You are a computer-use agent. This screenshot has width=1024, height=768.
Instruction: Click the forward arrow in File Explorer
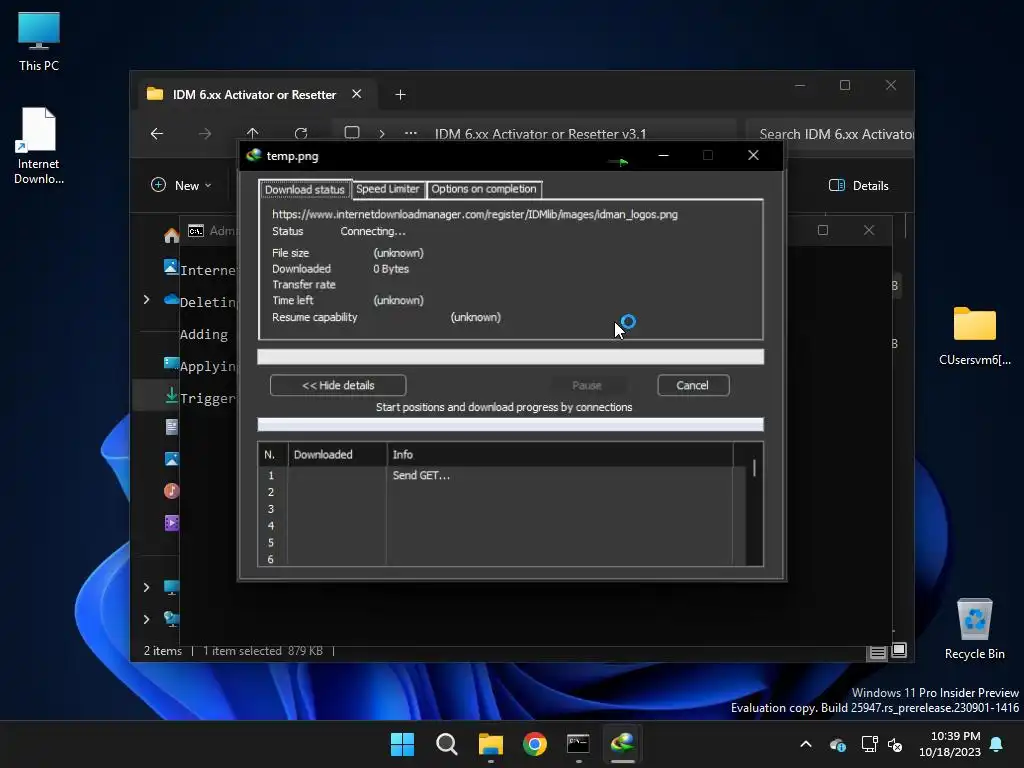pos(205,134)
